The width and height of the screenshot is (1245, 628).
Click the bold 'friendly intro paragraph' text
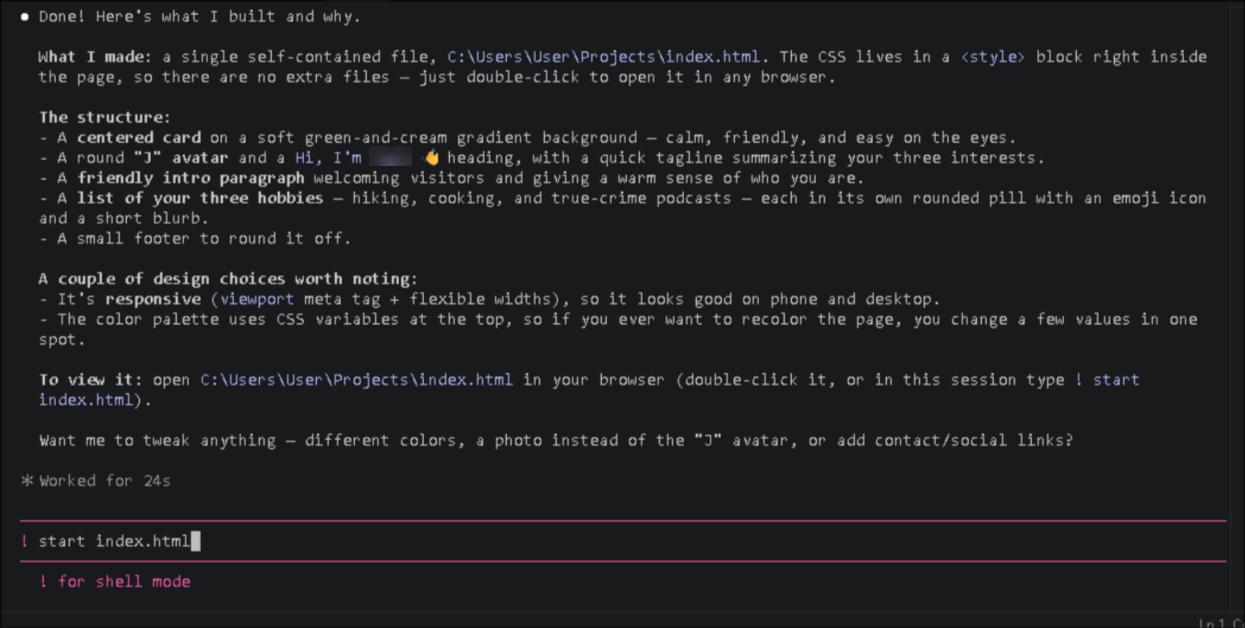click(191, 178)
